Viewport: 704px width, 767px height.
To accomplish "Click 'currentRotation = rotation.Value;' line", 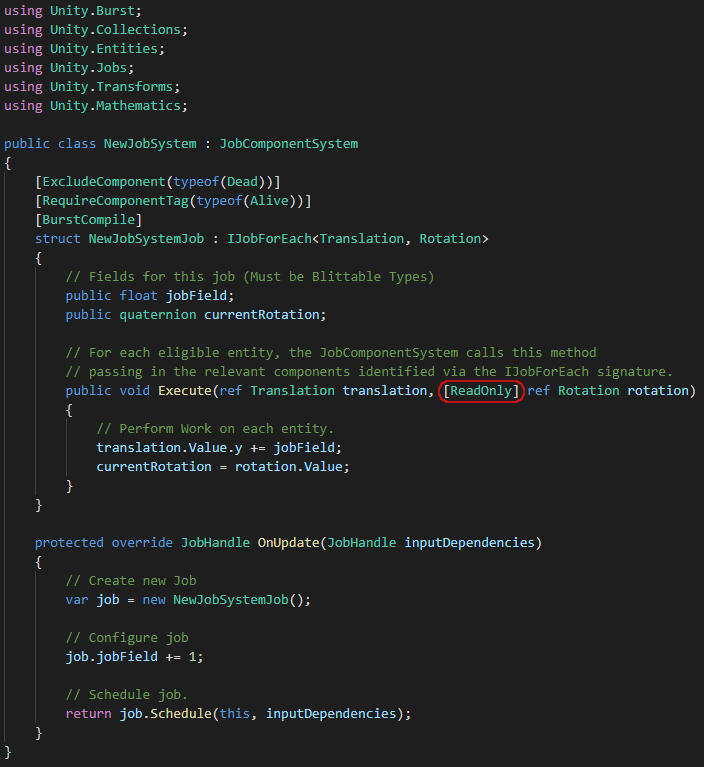I will (223, 467).
